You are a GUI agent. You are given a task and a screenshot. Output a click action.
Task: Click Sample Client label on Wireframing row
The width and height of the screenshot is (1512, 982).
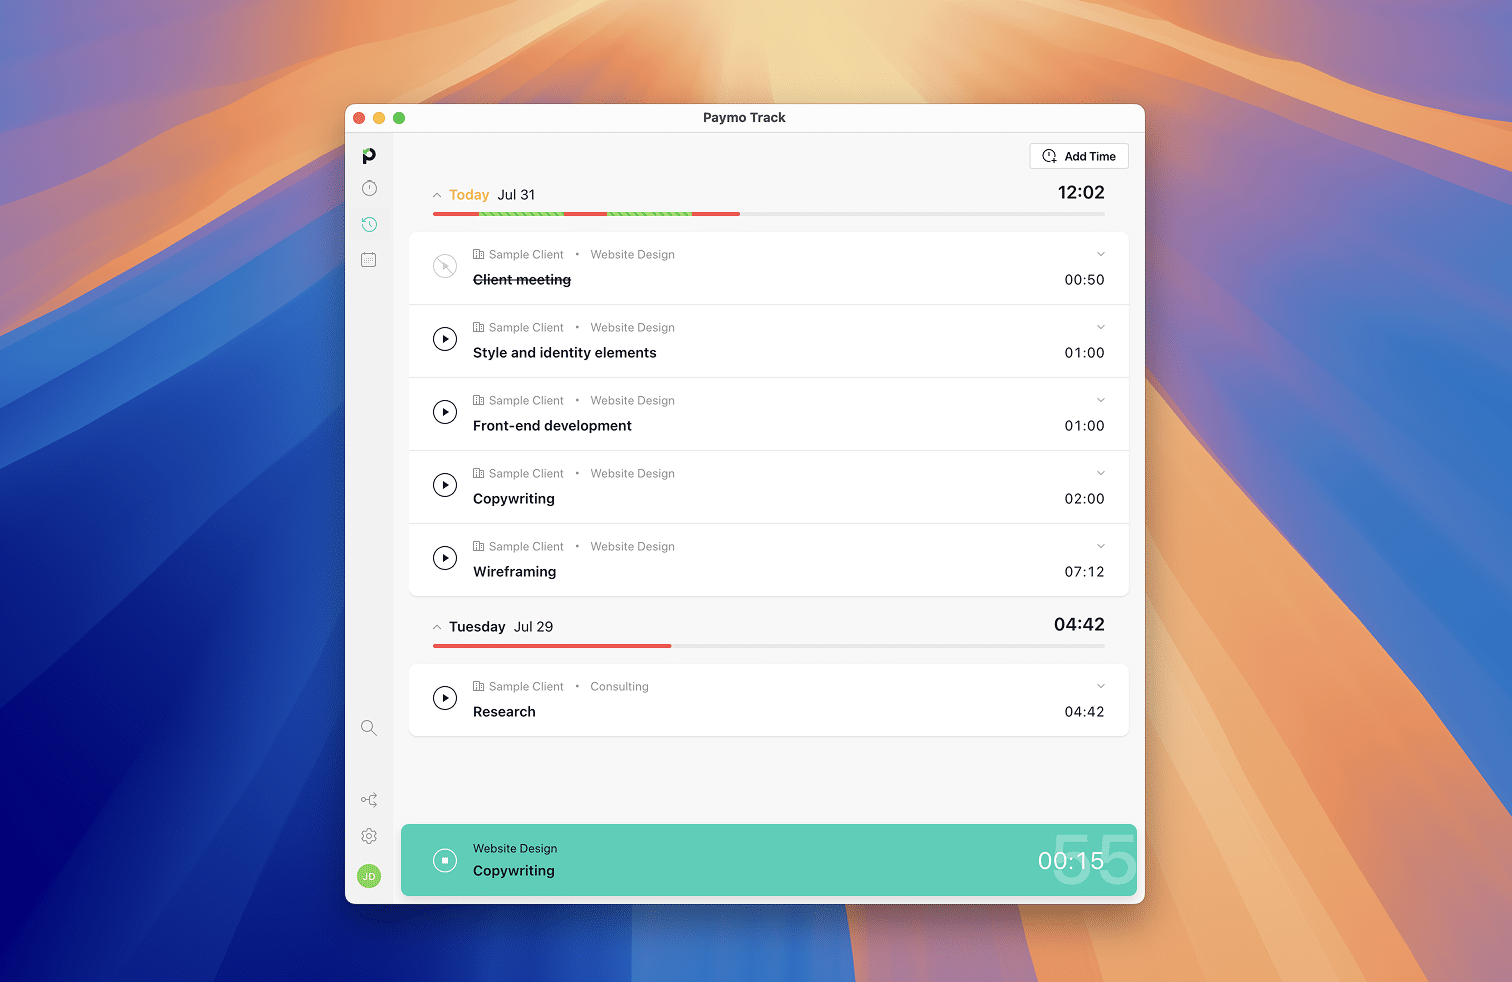(526, 547)
